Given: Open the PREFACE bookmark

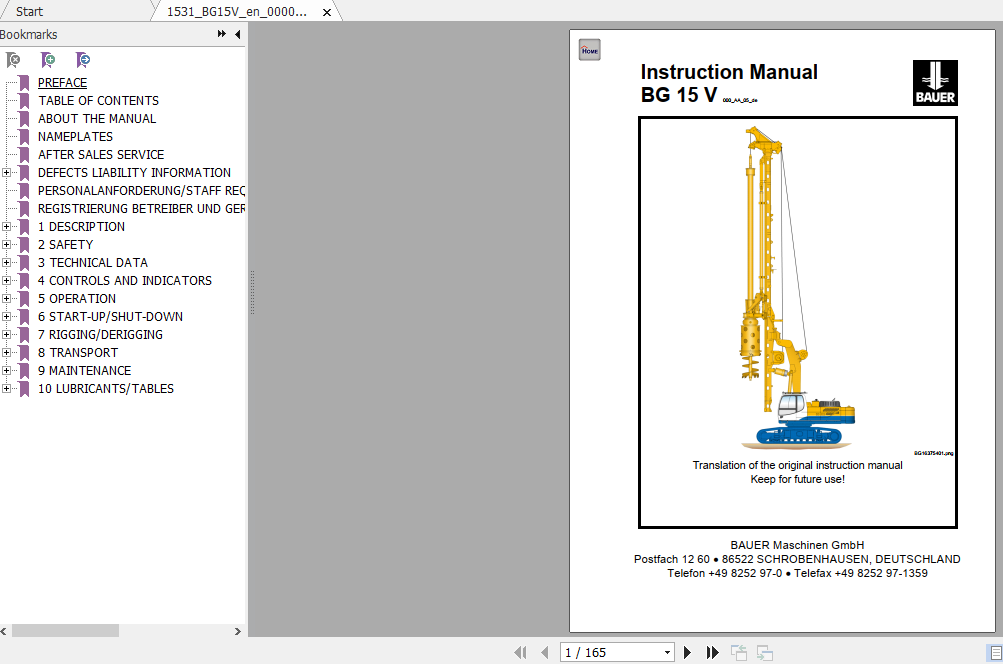Looking at the screenshot, I should [62, 83].
